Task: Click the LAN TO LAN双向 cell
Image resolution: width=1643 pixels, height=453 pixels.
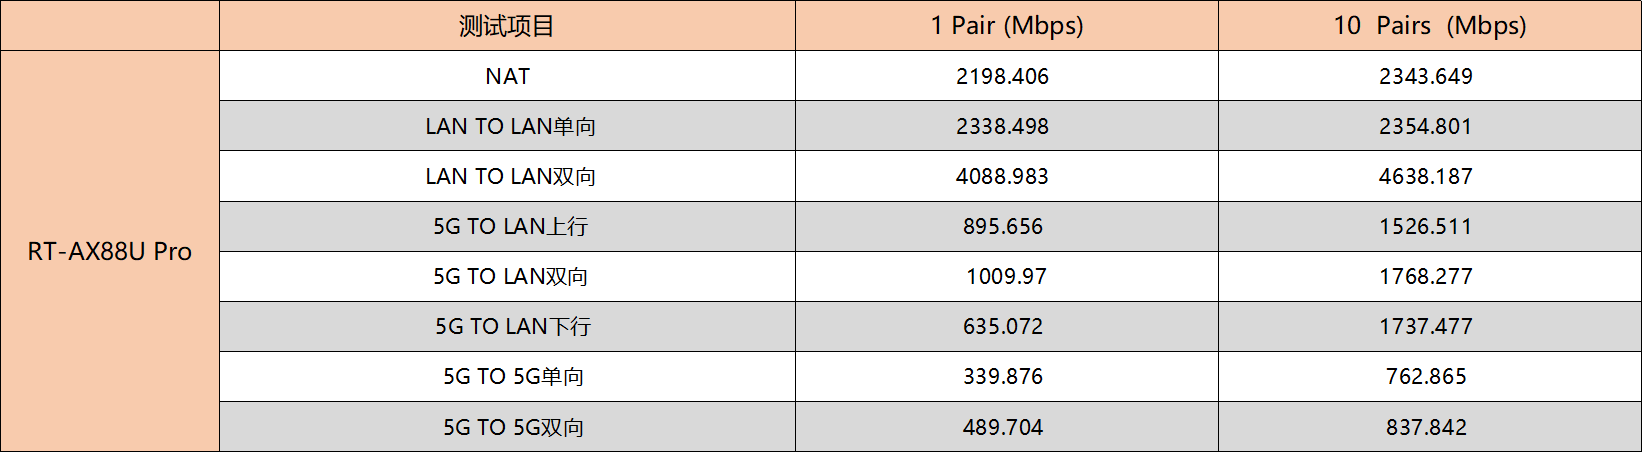Action: tap(507, 176)
